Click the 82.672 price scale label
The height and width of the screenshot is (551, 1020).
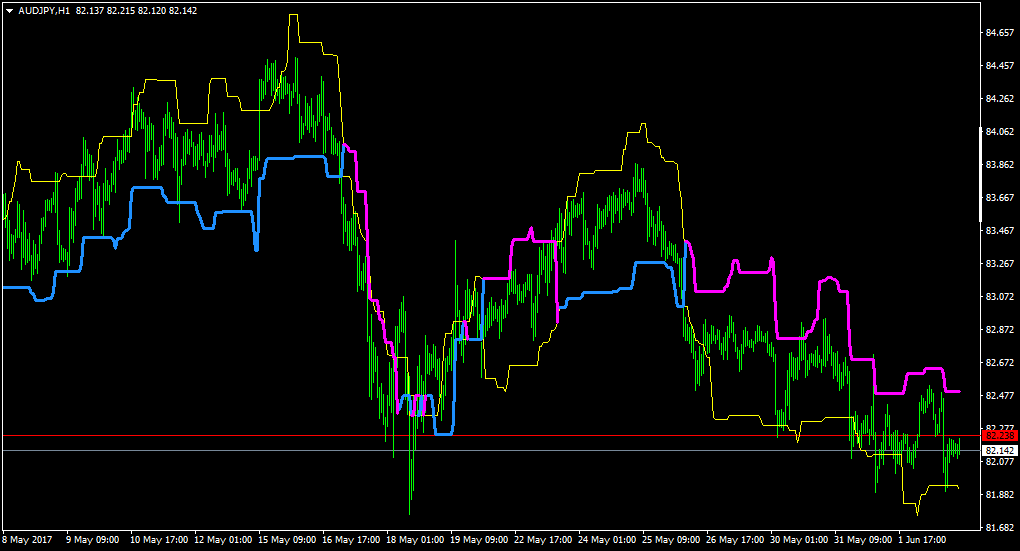pyautogui.click(x=1000, y=362)
